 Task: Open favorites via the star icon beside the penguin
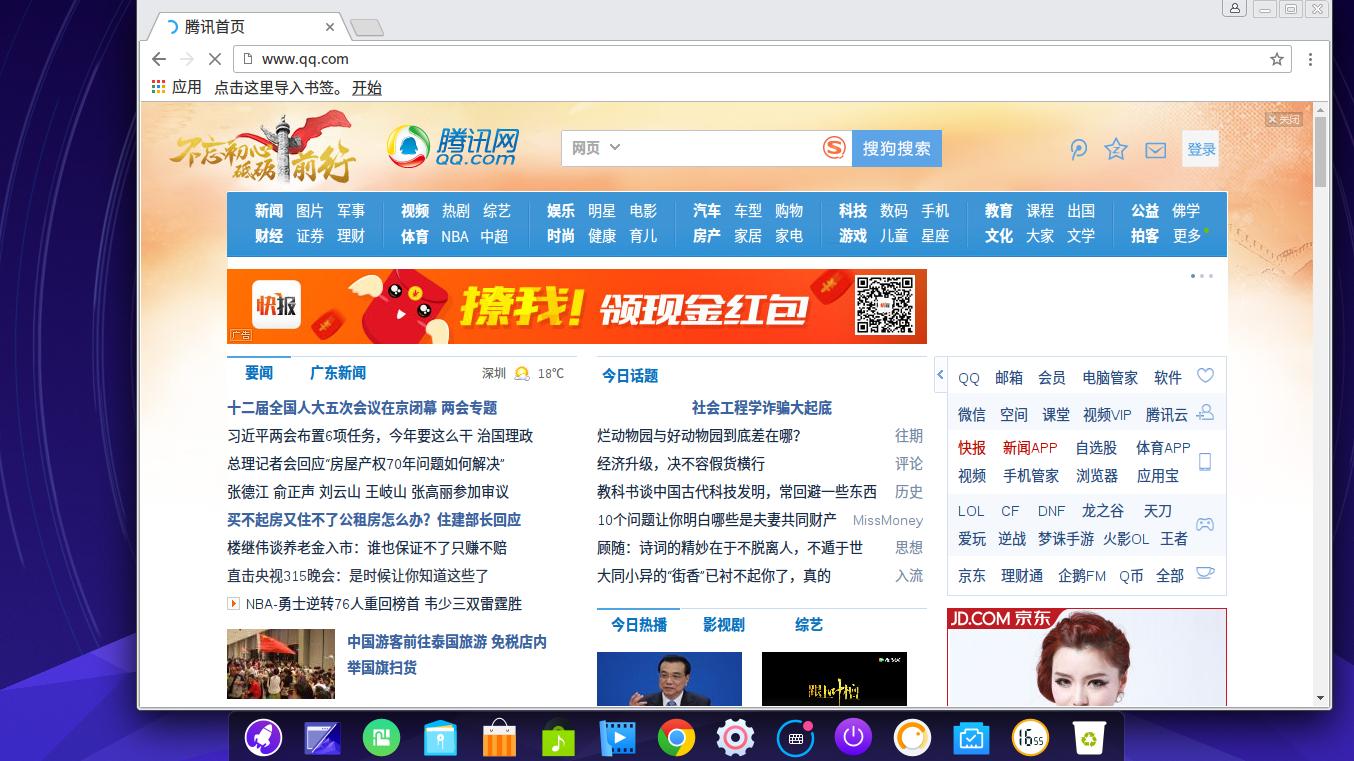tap(1115, 149)
